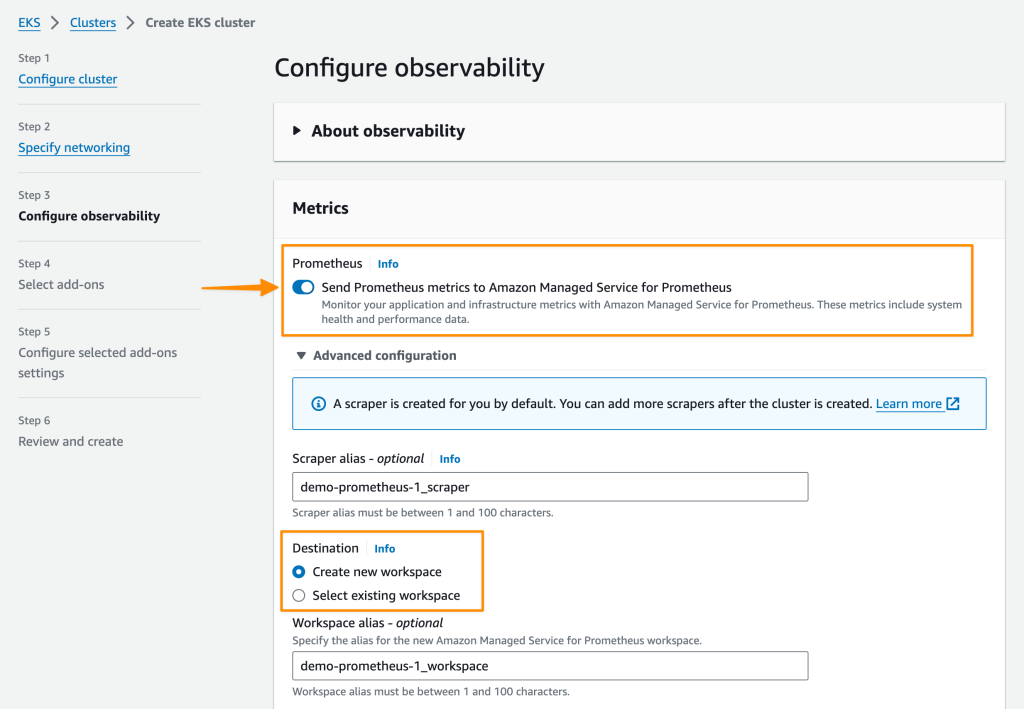Screen dimensions: 1024x709
Task: Select existing workspace radio button
Action: click(299, 596)
